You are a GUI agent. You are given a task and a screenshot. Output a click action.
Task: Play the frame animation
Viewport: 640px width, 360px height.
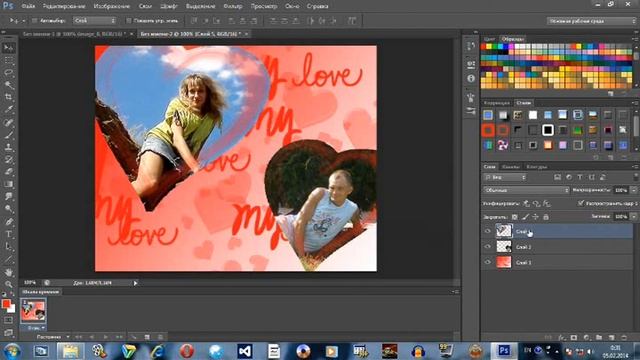[106, 337]
